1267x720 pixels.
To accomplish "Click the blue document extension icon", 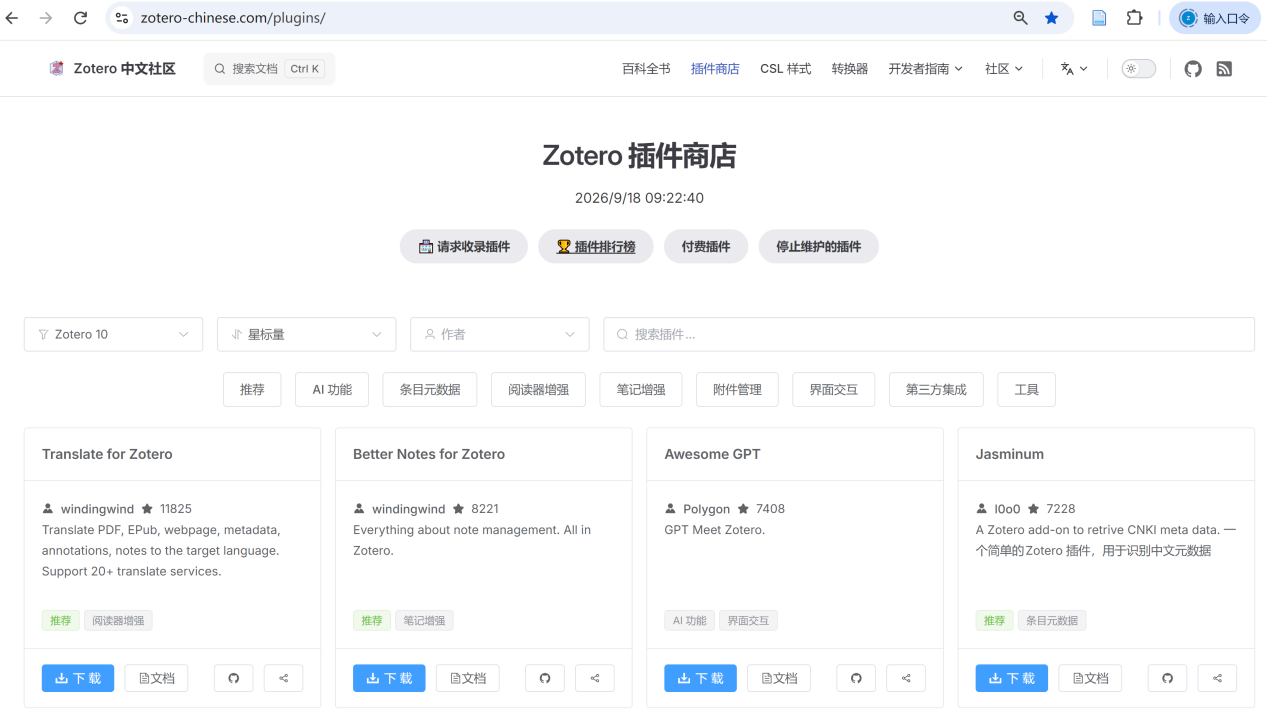I will 1099,18.
